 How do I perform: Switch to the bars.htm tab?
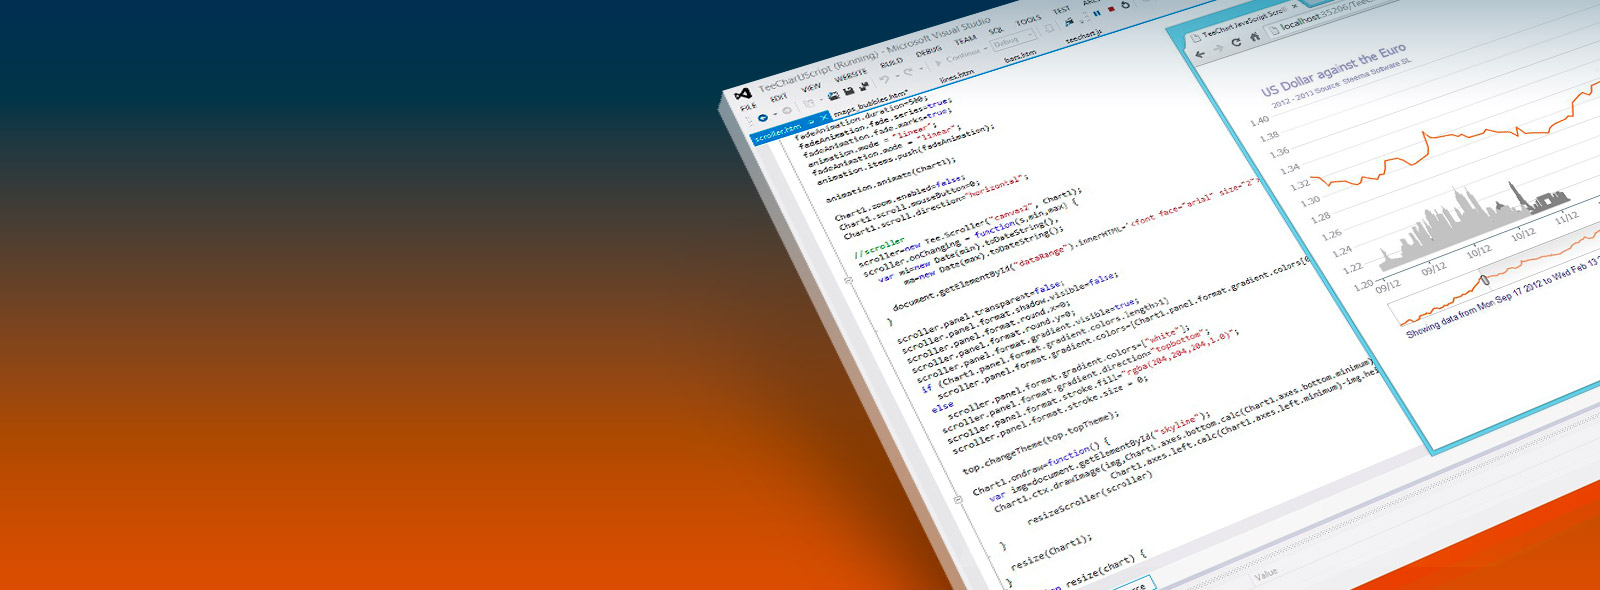coord(1020,55)
